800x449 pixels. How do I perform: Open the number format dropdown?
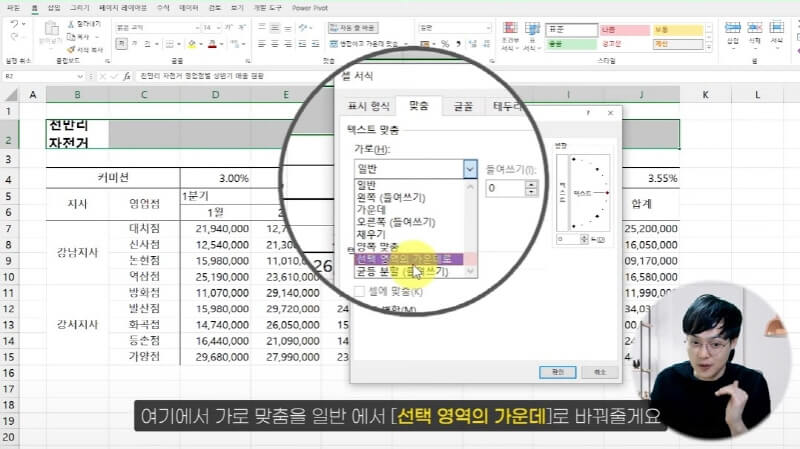click(x=488, y=28)
